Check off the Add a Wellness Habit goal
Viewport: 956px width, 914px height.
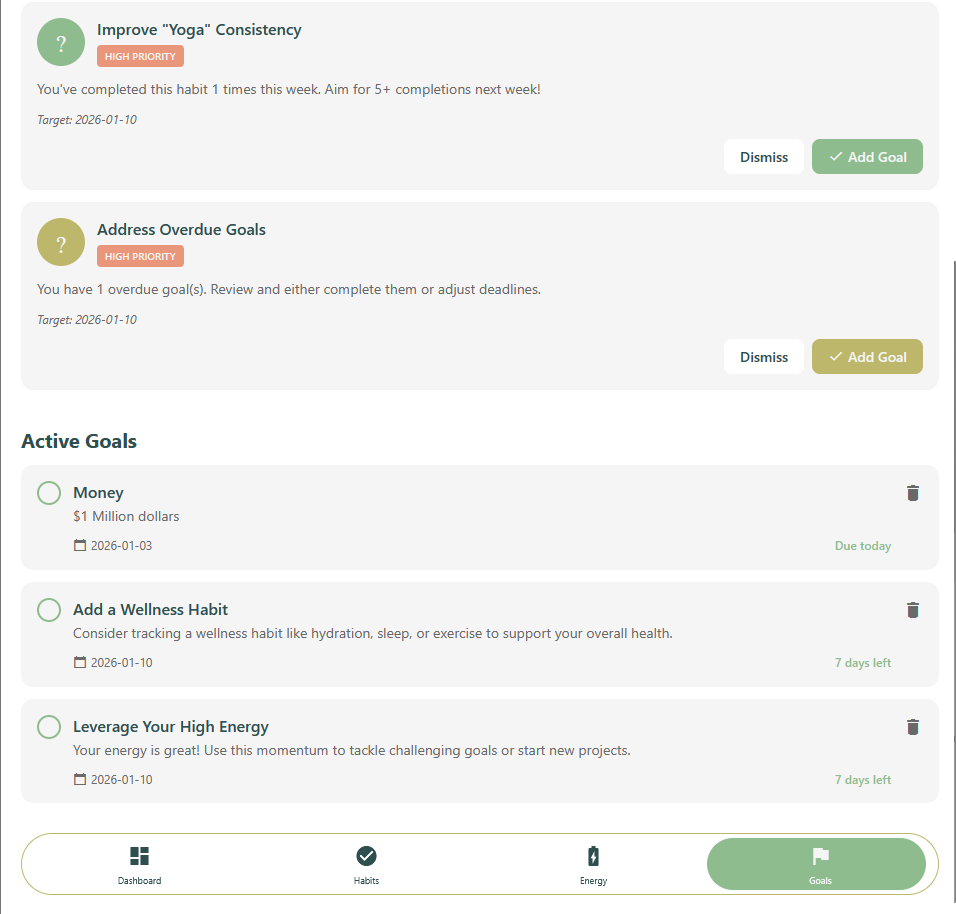(x=49, y=610)
